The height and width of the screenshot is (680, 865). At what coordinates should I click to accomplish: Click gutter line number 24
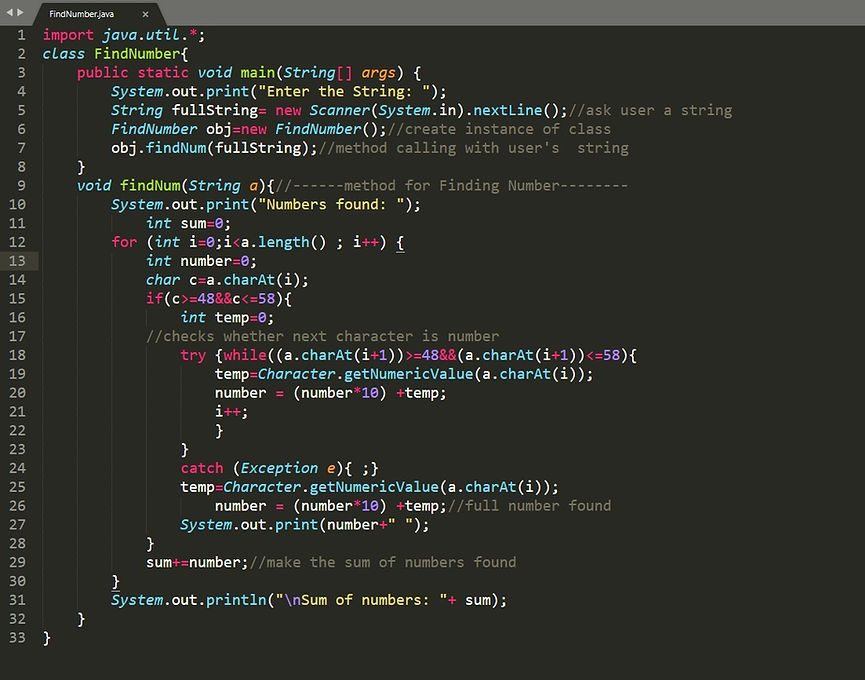click(17, 468)
